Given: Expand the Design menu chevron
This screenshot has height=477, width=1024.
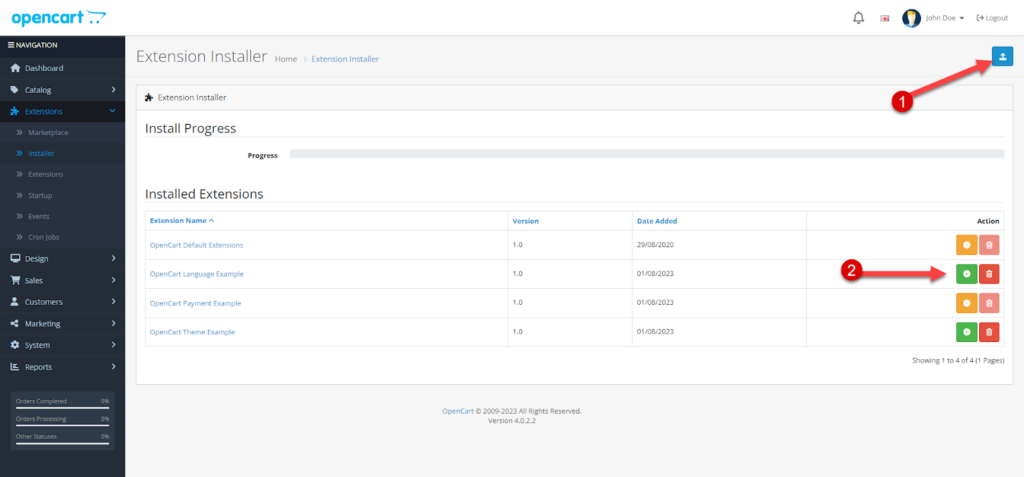Looking at the screenshot, I should (x=113, y=259).
